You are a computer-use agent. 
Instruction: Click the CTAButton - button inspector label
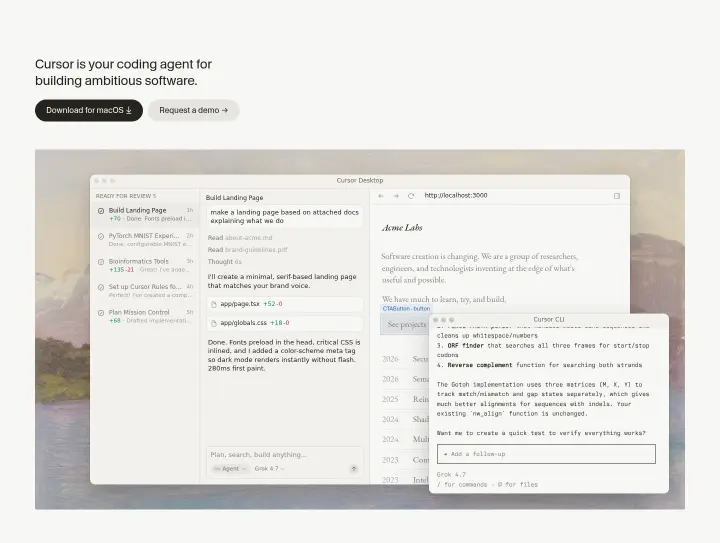[406, 308]
